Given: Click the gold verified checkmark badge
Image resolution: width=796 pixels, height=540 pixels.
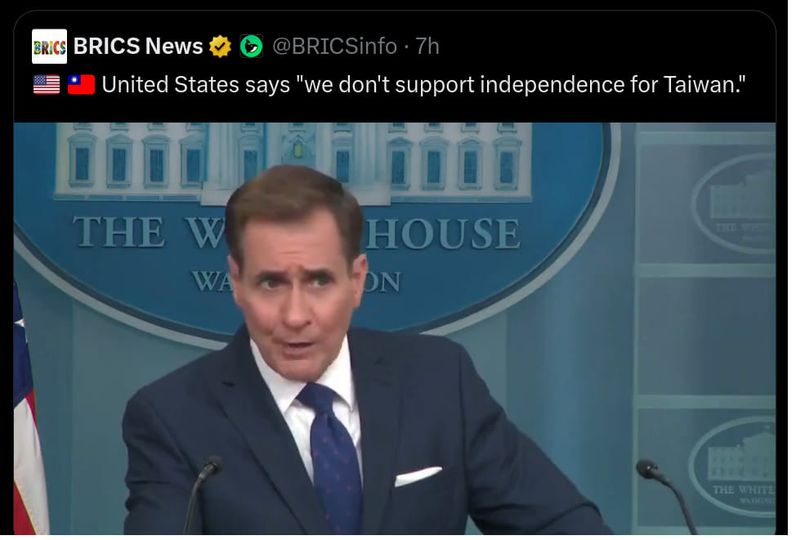Looking at the screenshot, I should pos(220,47).
